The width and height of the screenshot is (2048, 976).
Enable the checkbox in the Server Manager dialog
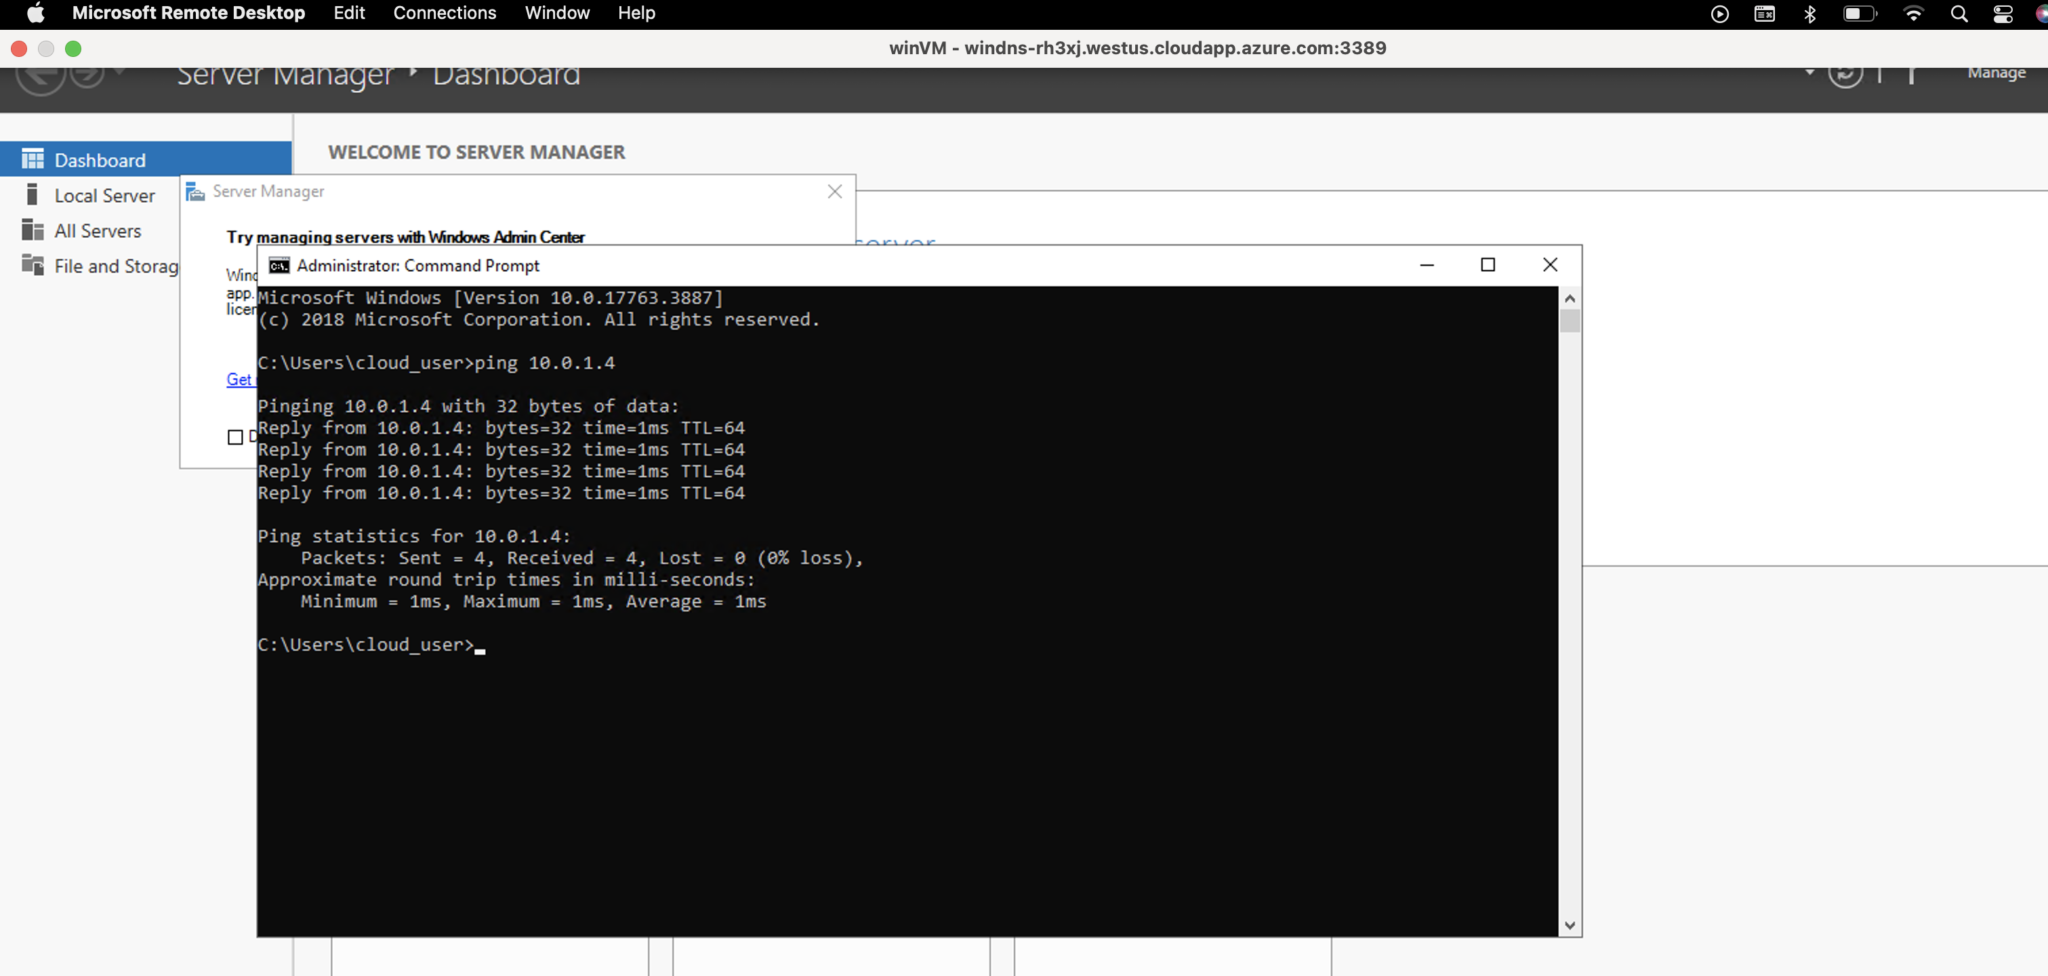[x=236, y=437]
